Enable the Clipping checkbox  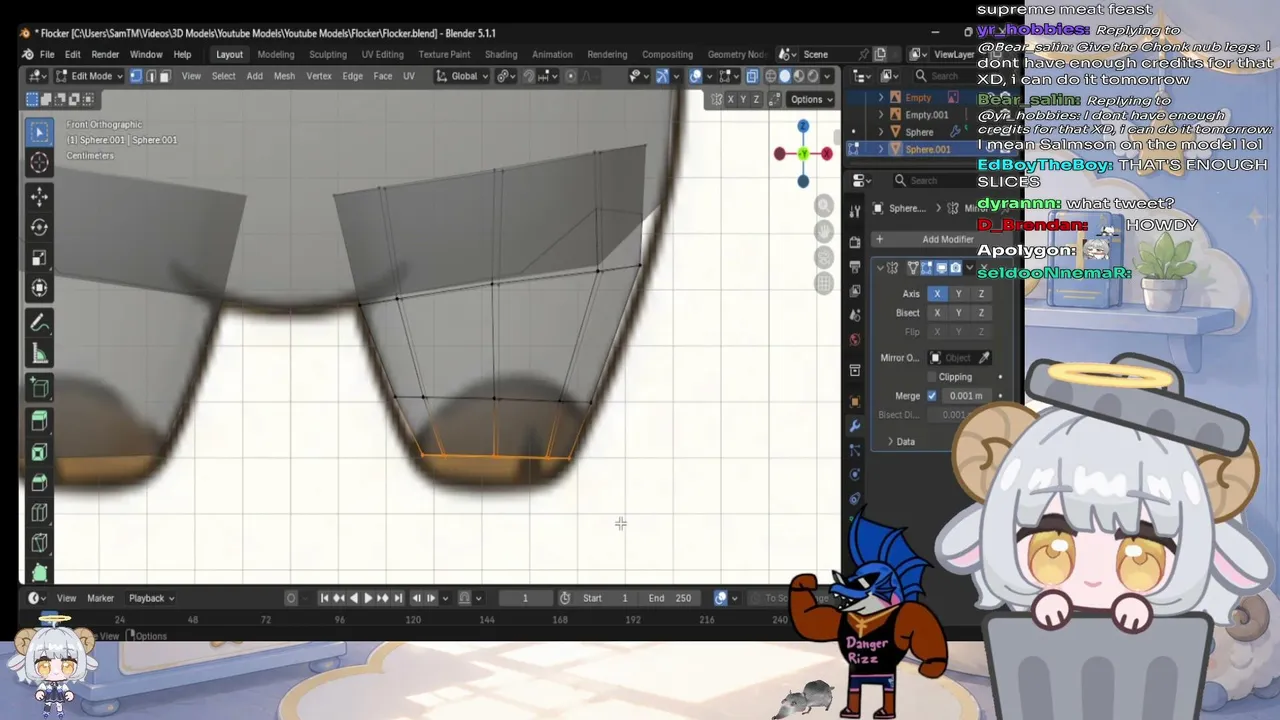point(932,377)
